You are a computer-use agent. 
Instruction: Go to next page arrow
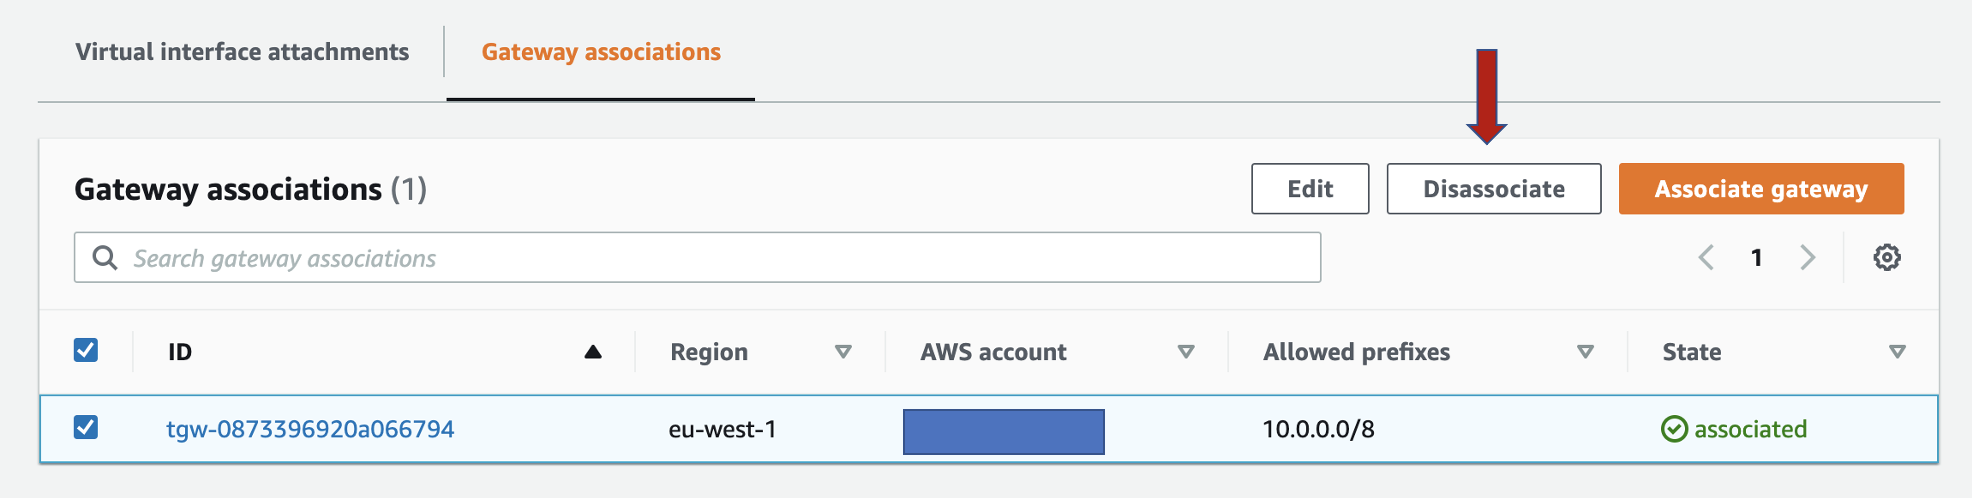pyautogui.click(x=1808, y=258)
